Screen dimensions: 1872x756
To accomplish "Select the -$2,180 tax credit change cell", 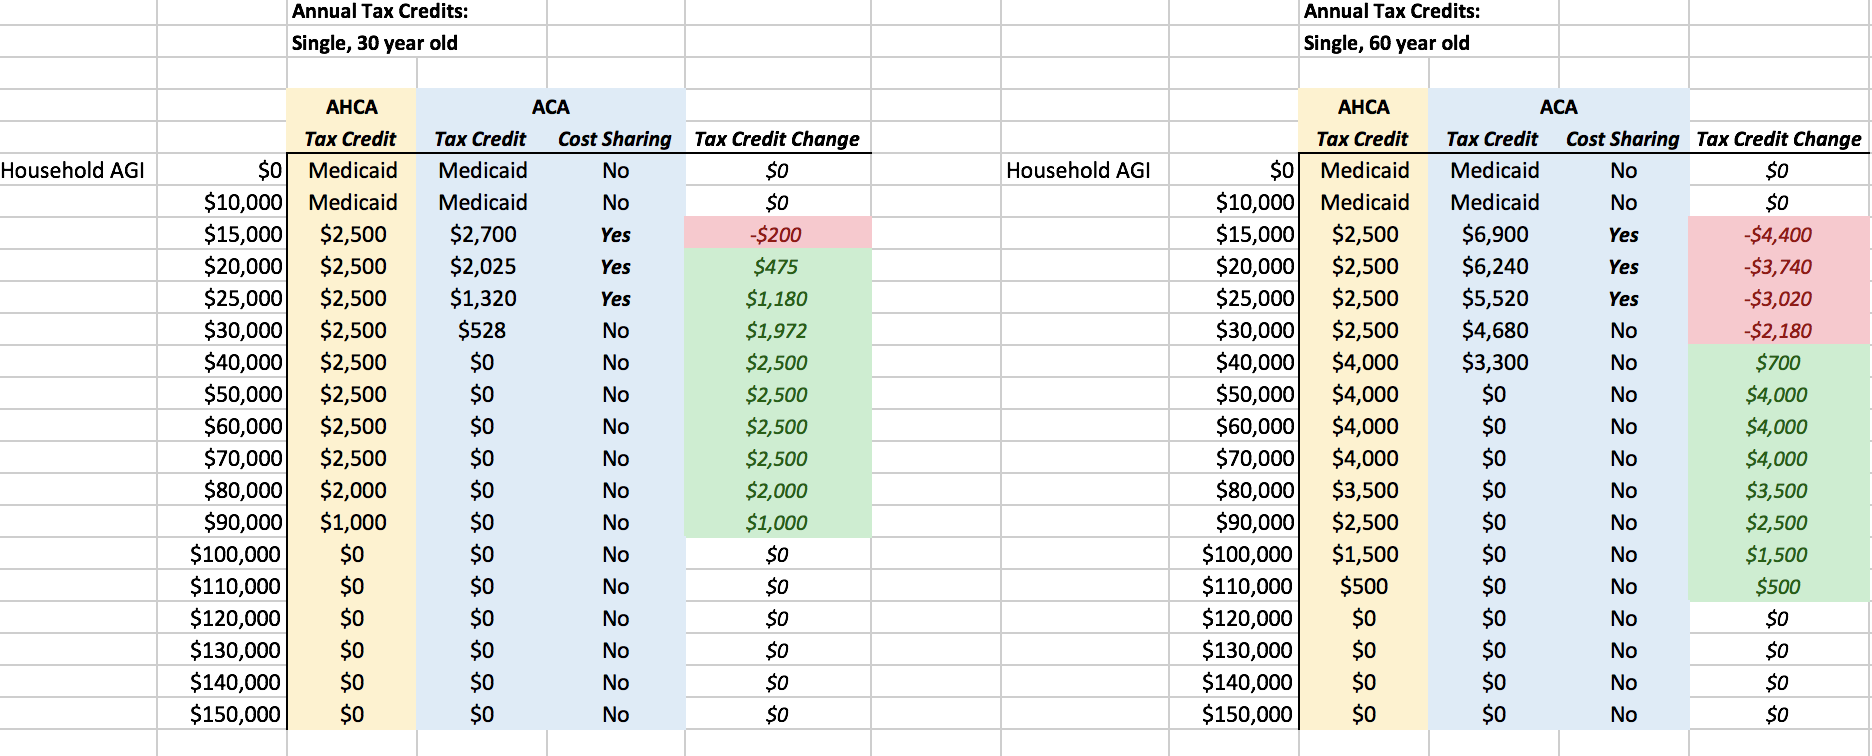I will click(1777, 331).
